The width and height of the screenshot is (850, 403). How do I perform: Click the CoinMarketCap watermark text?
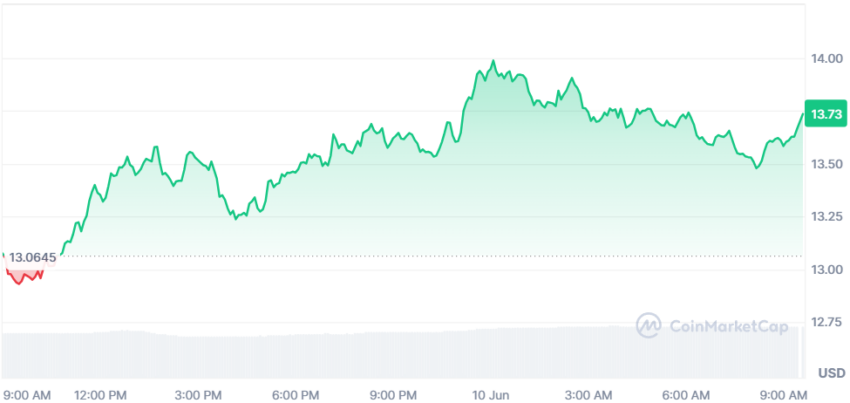(x=729, y=326)
